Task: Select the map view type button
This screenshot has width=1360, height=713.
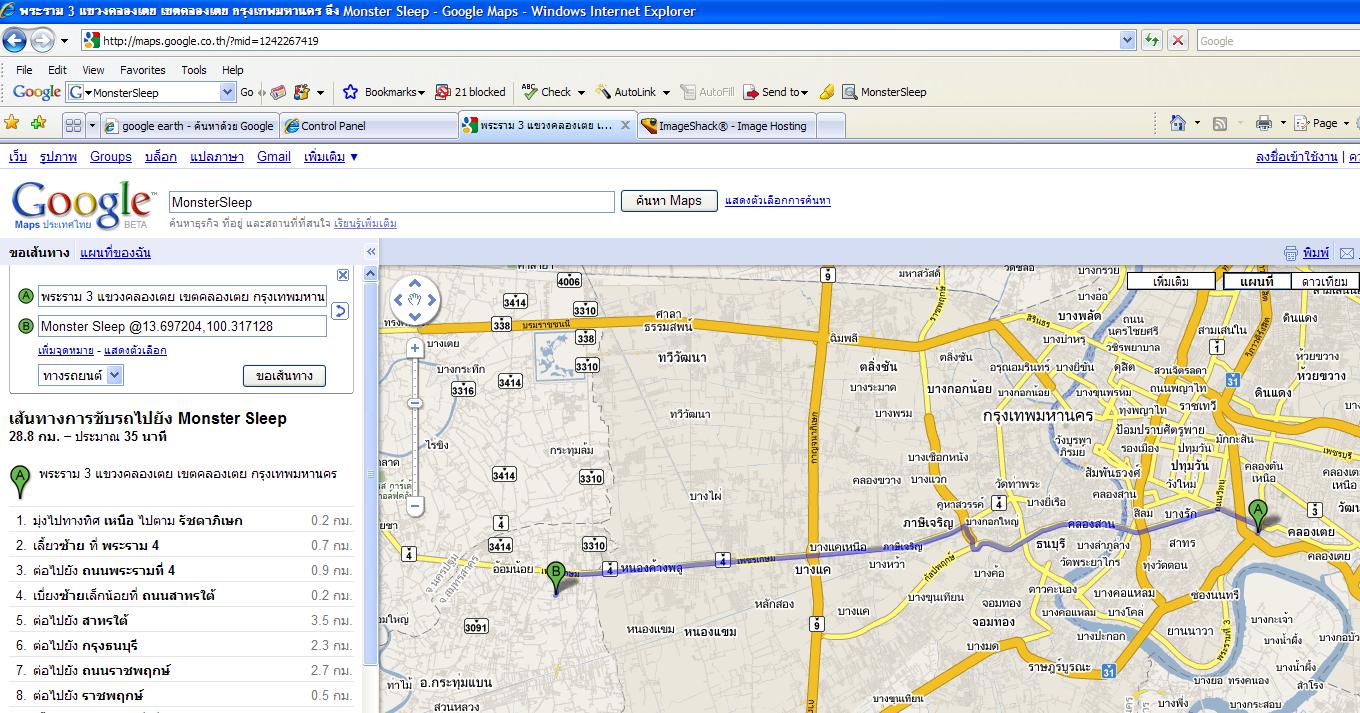Action: coord(1256,281)
